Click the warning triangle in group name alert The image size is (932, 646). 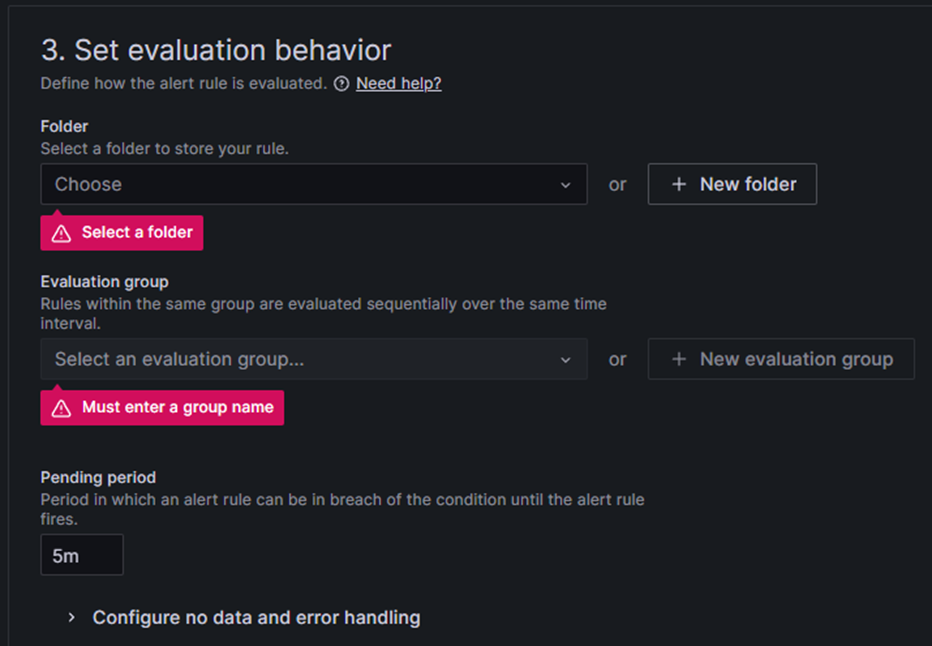click(x=61, y=408)
